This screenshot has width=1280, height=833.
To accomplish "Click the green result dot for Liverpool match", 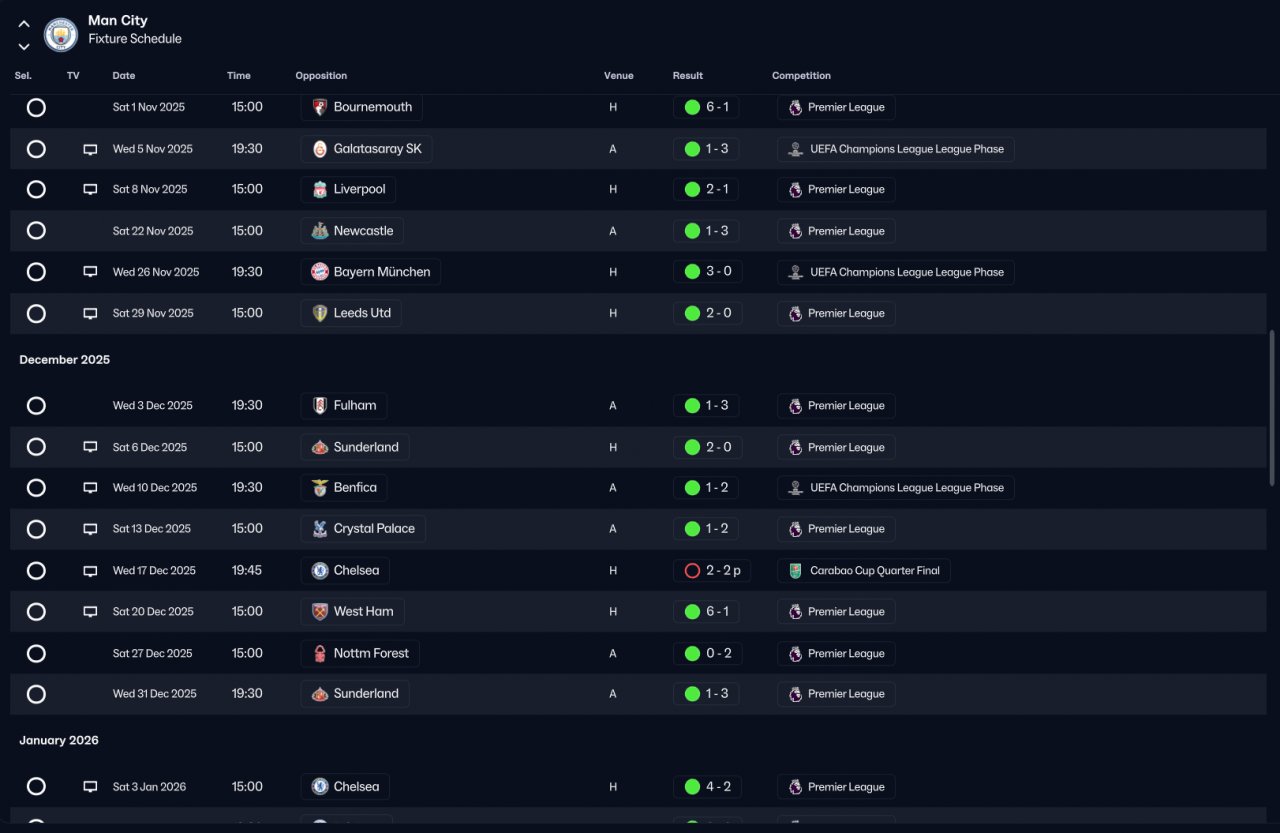I will point(692,189).
